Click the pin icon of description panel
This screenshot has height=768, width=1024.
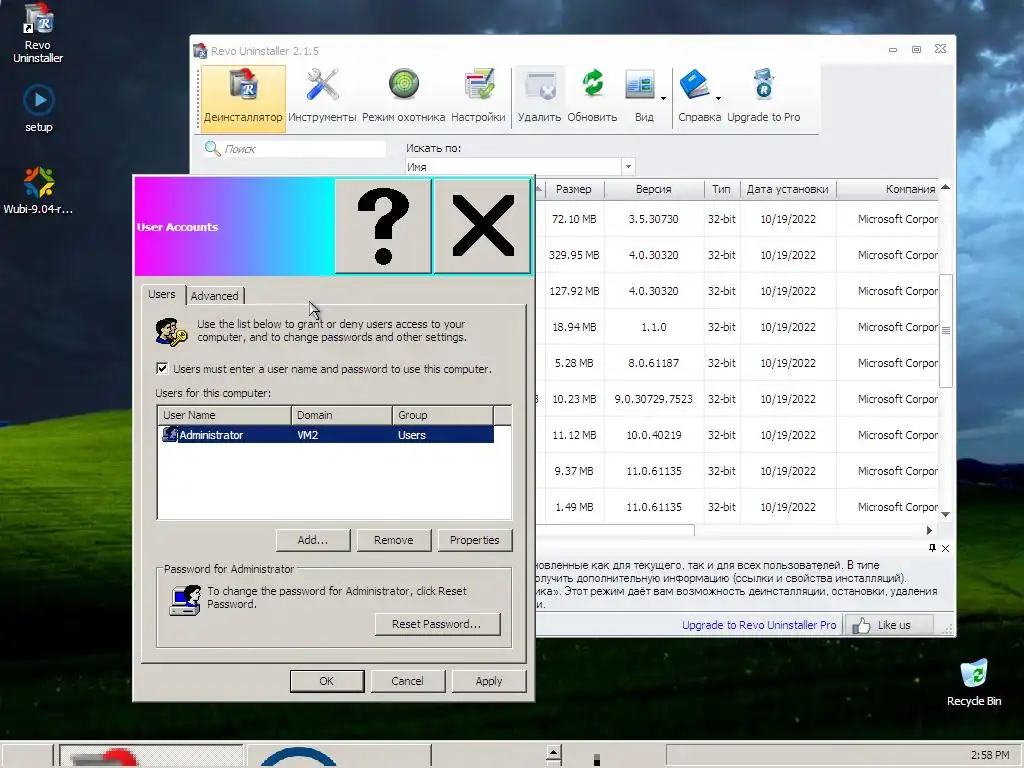(932, 548)
